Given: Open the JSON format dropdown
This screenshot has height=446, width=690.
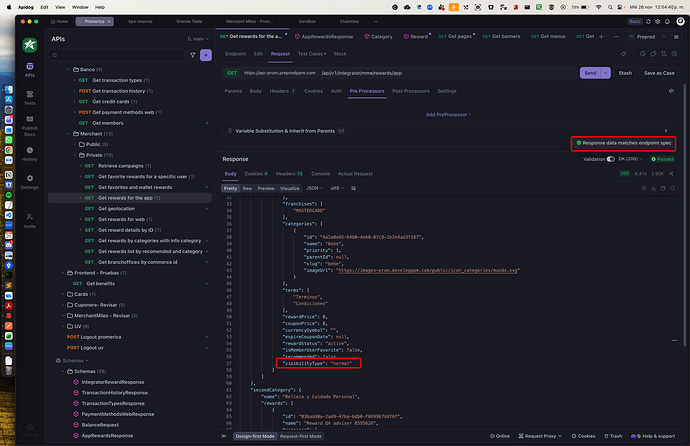Looking at the screenshot, I should click(x=315, y=188).
